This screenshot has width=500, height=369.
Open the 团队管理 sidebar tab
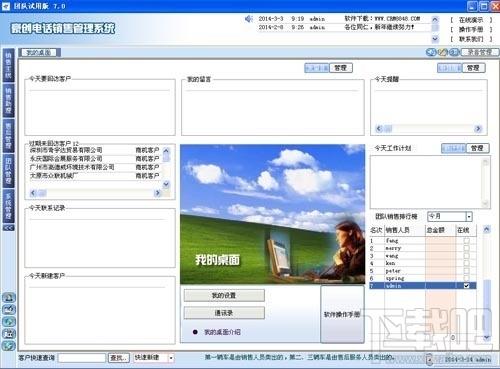tap(8, 170)
